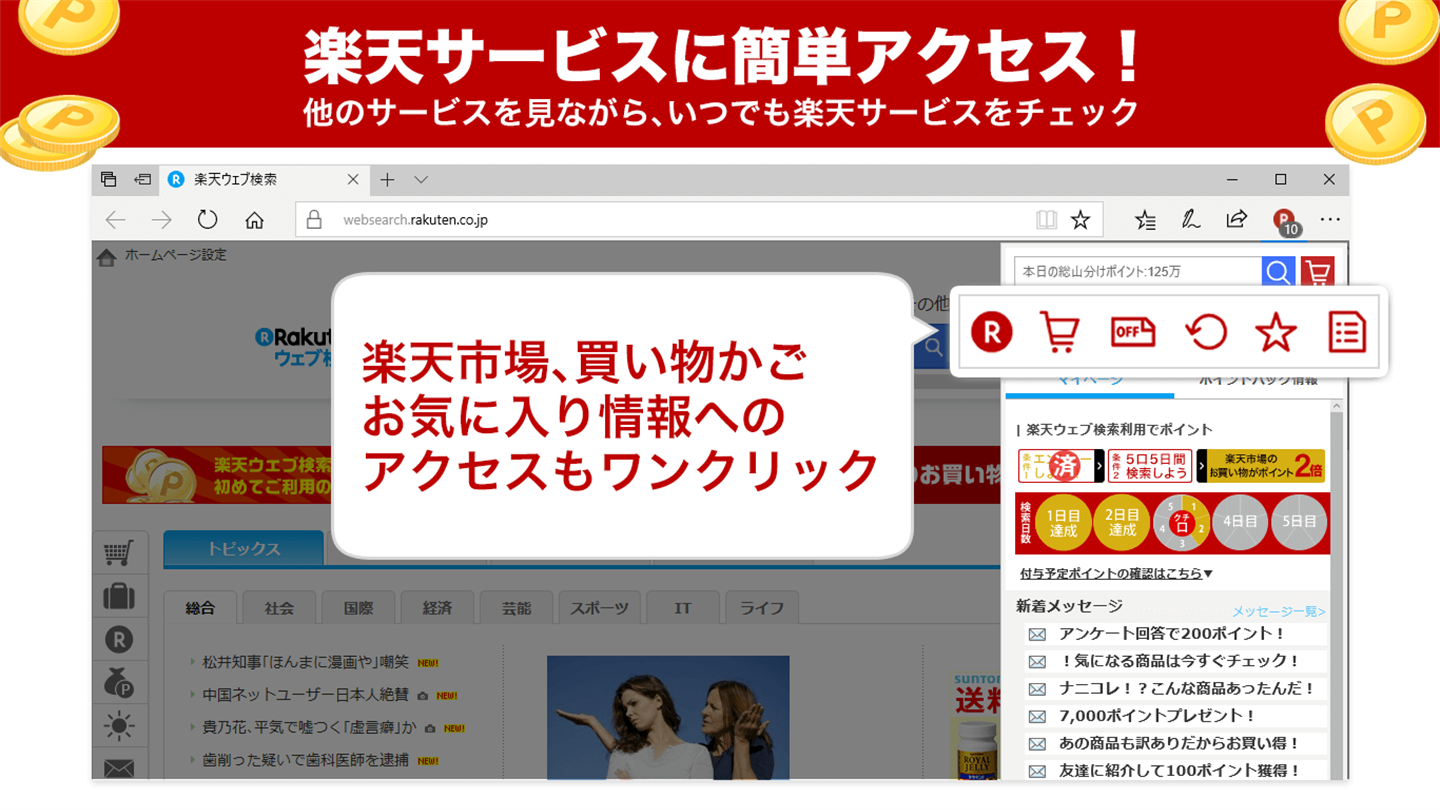Select the 総合 news tab

click(200, 608)
